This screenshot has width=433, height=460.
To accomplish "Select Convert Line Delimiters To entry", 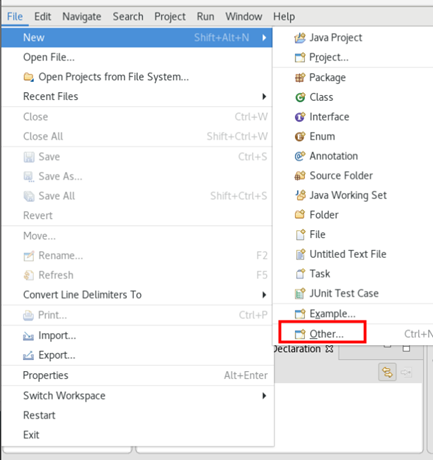I will pyautogui.click(x=137, y=295).
